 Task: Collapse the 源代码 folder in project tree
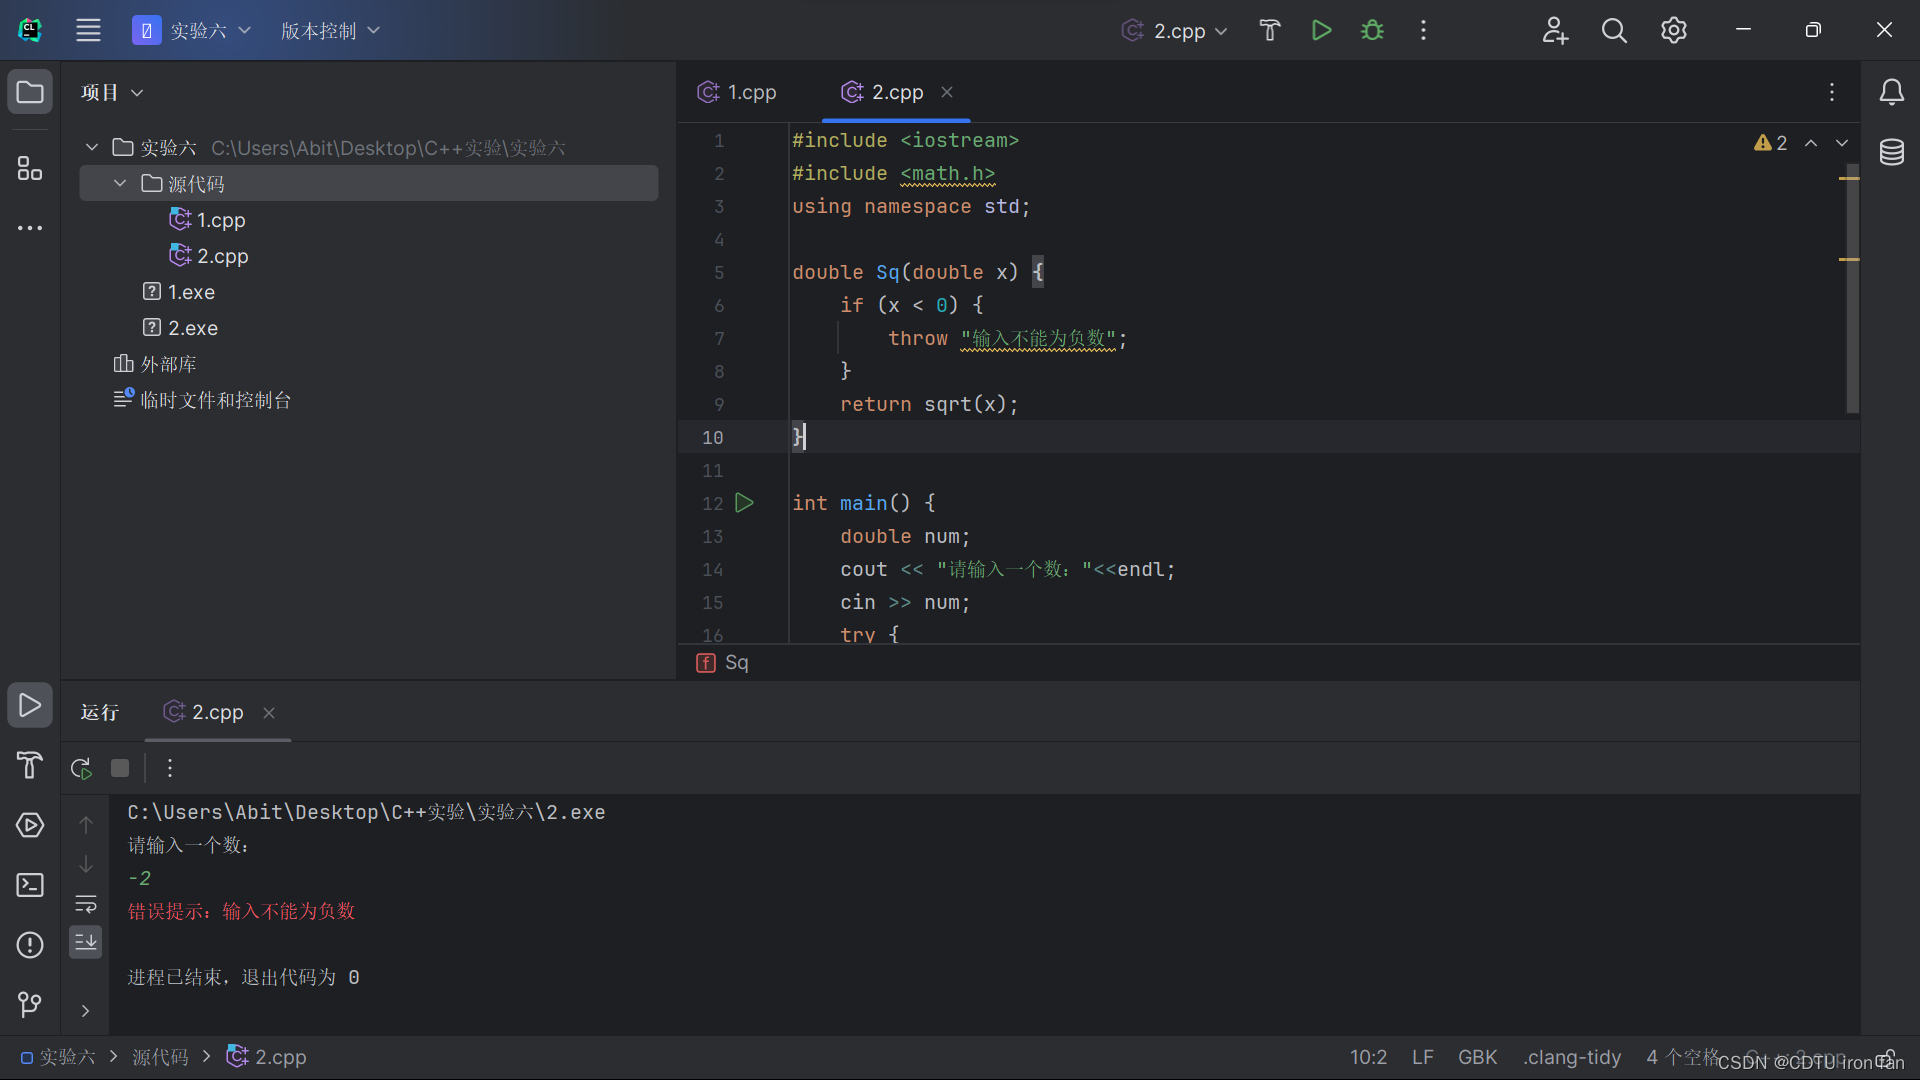point(120,183)
